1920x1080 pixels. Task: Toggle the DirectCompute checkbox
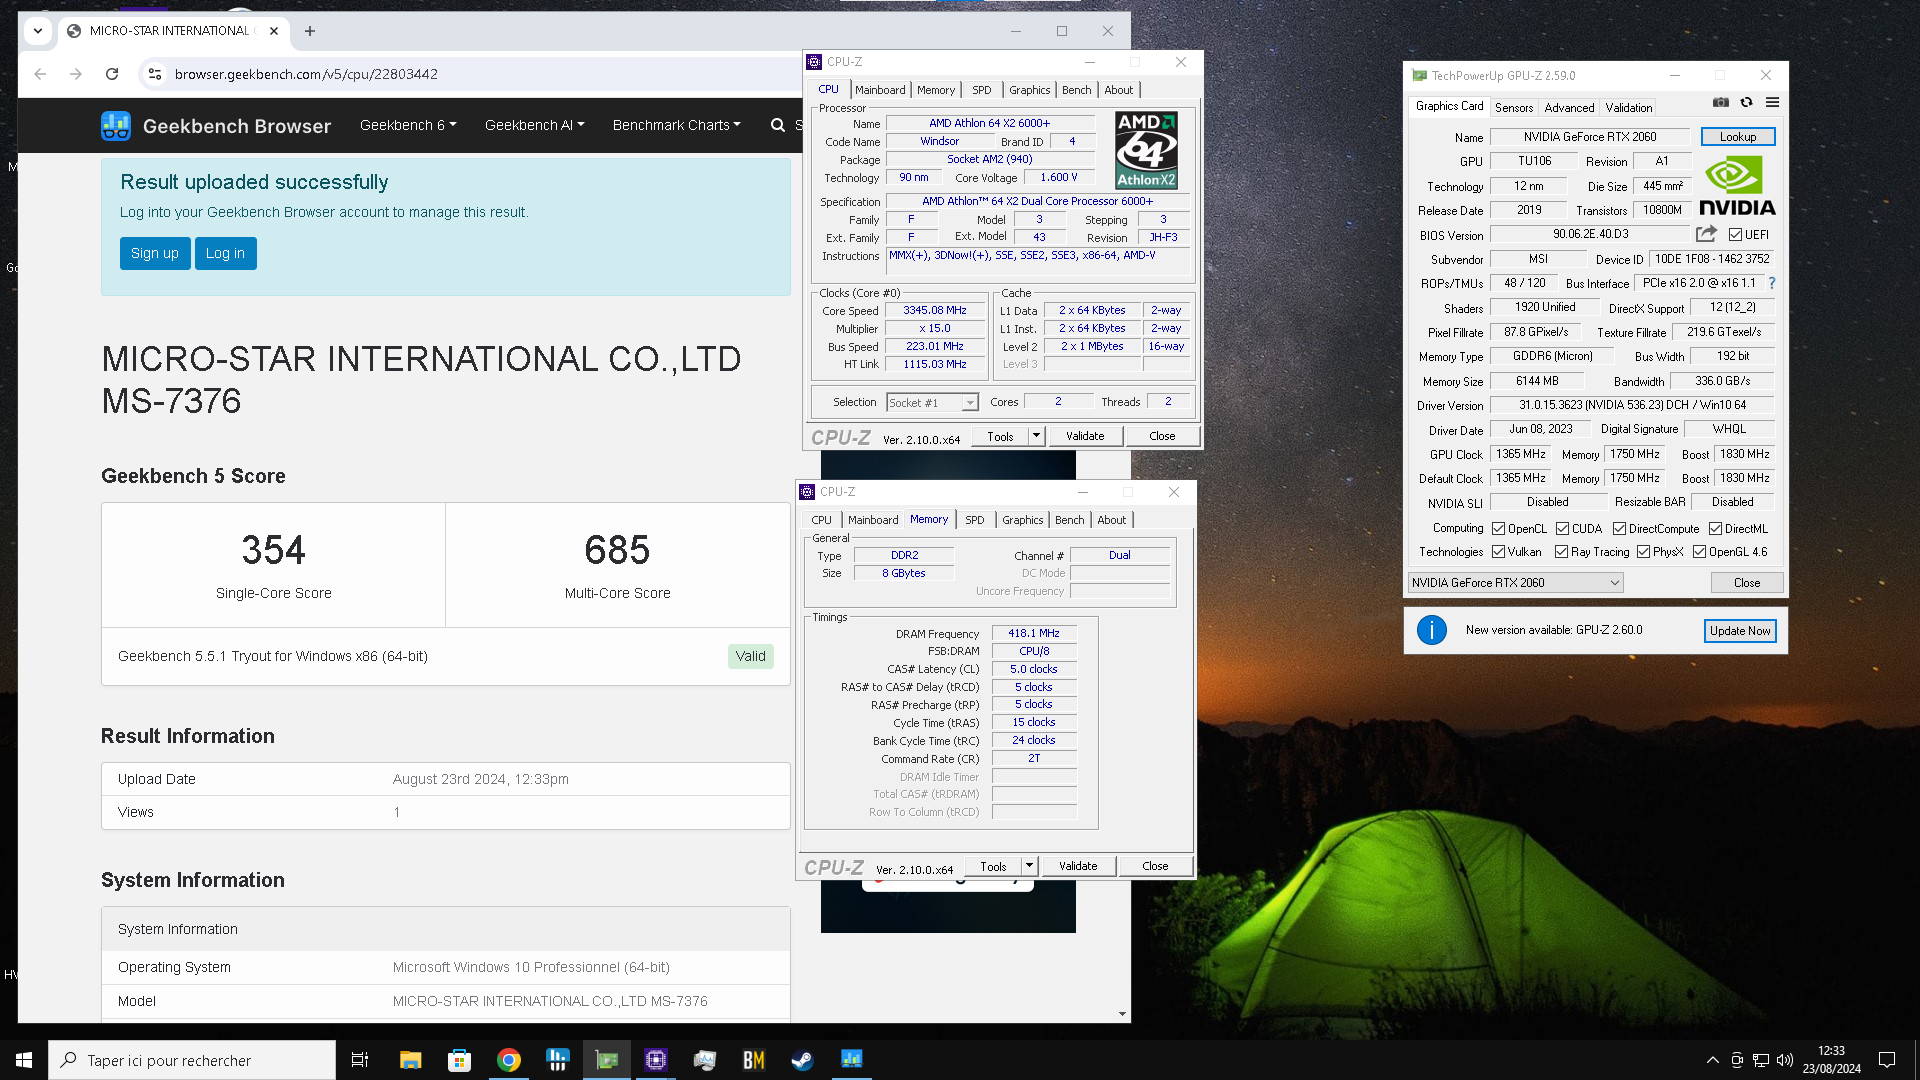coord(1619,528)
